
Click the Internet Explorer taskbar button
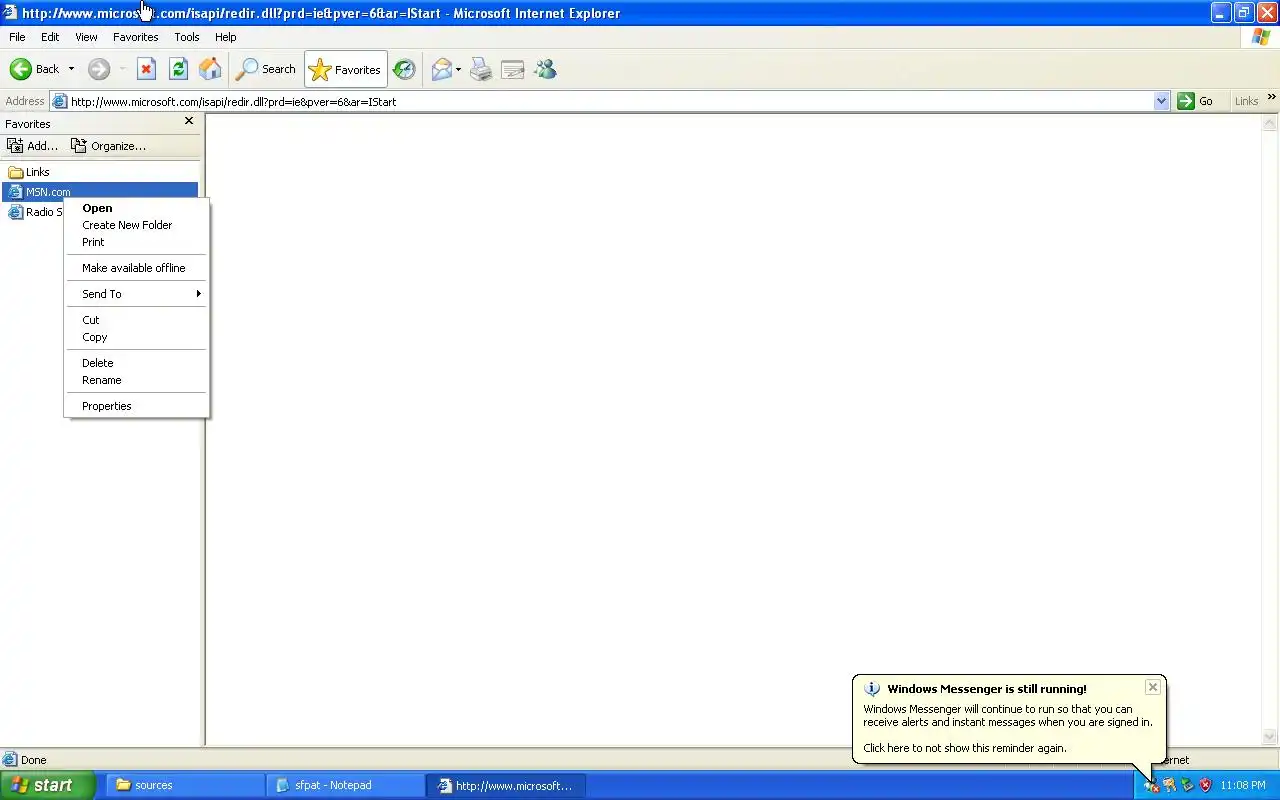click(506, 785)
